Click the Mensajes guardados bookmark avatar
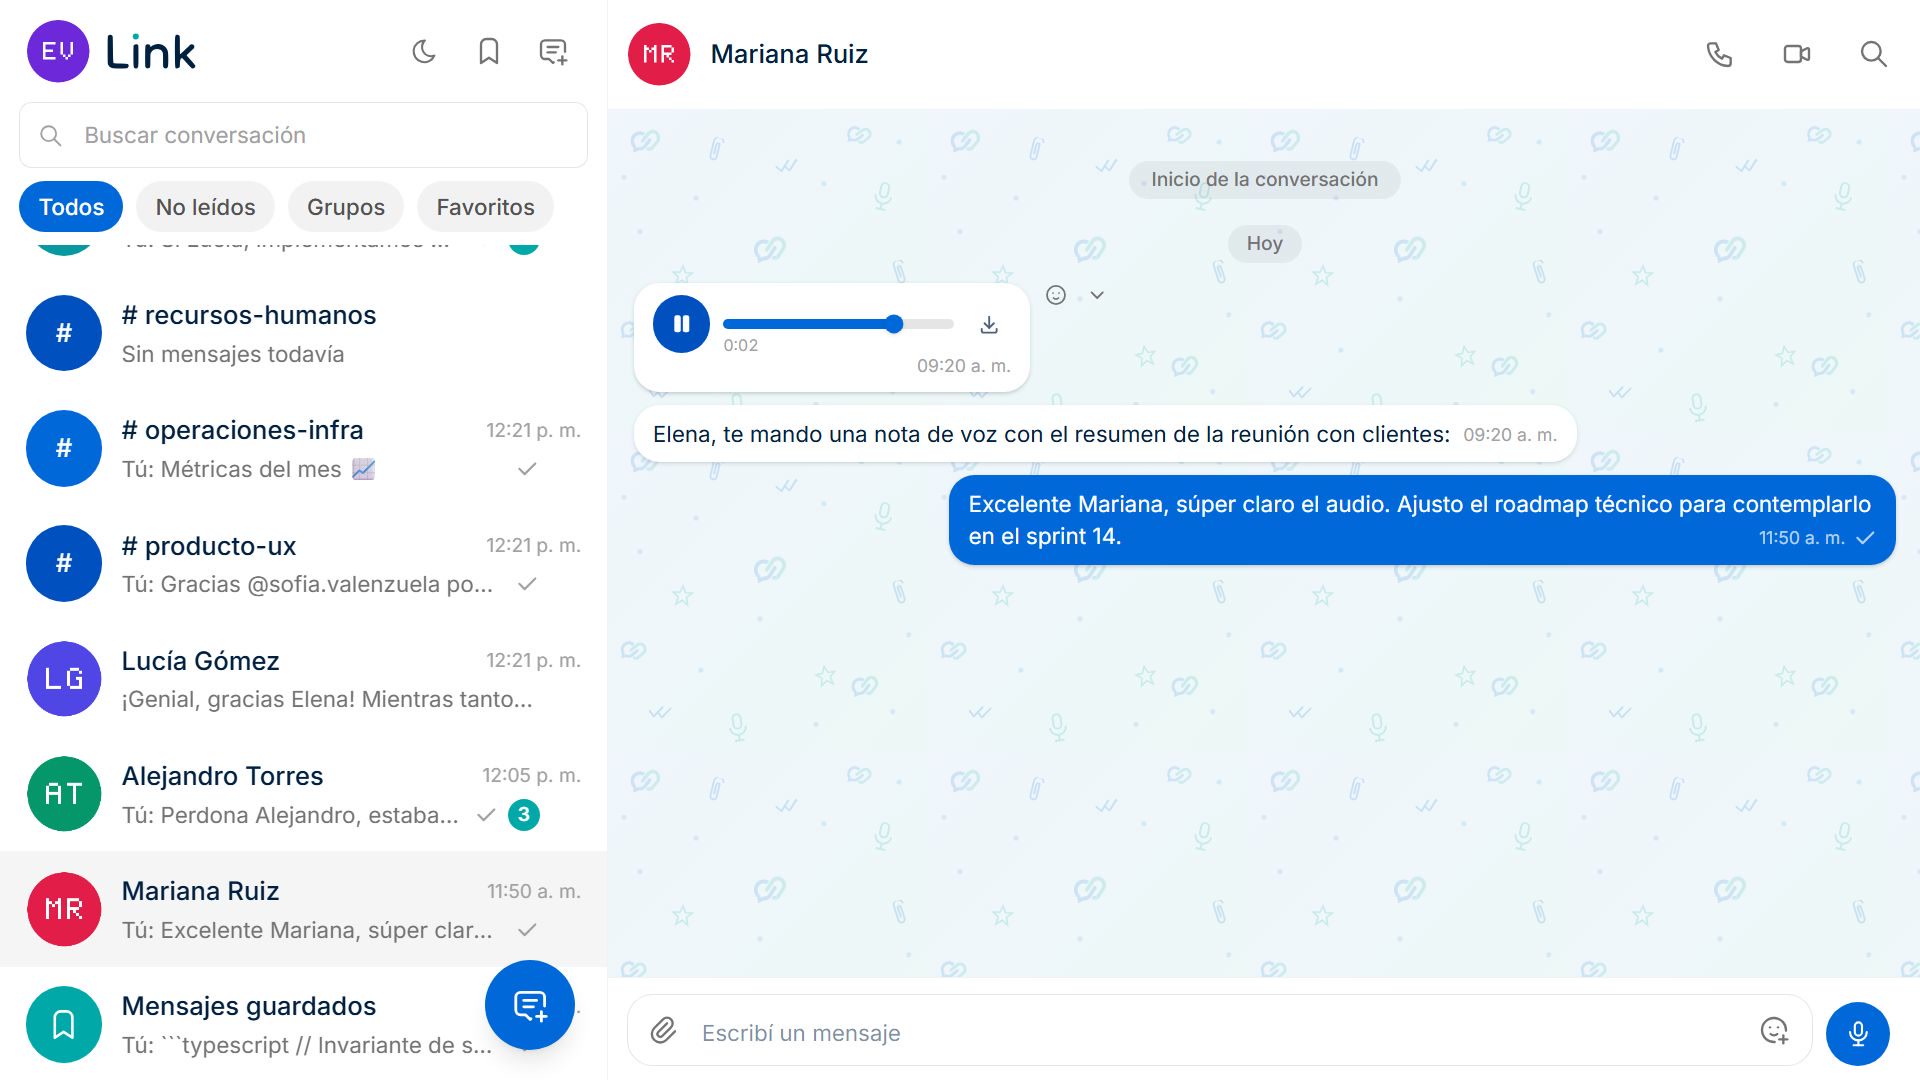The image size is (1920, 1080). 64,1024
